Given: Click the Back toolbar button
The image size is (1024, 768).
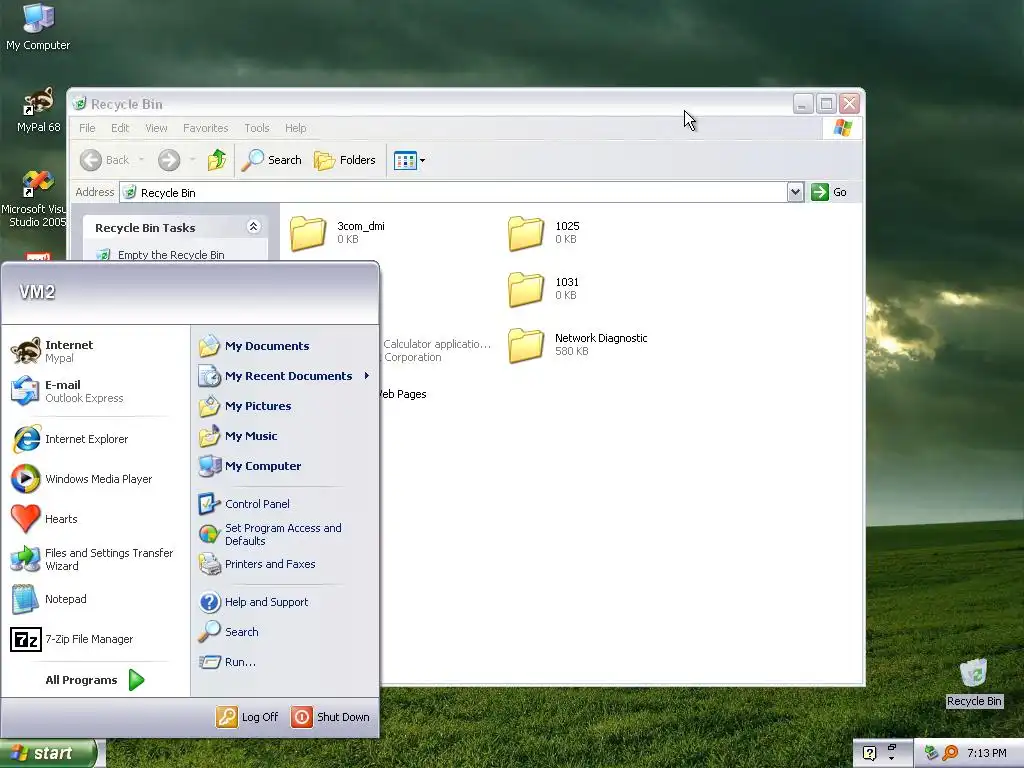Looking at the screenshot, I should click(x=104, y=160).
